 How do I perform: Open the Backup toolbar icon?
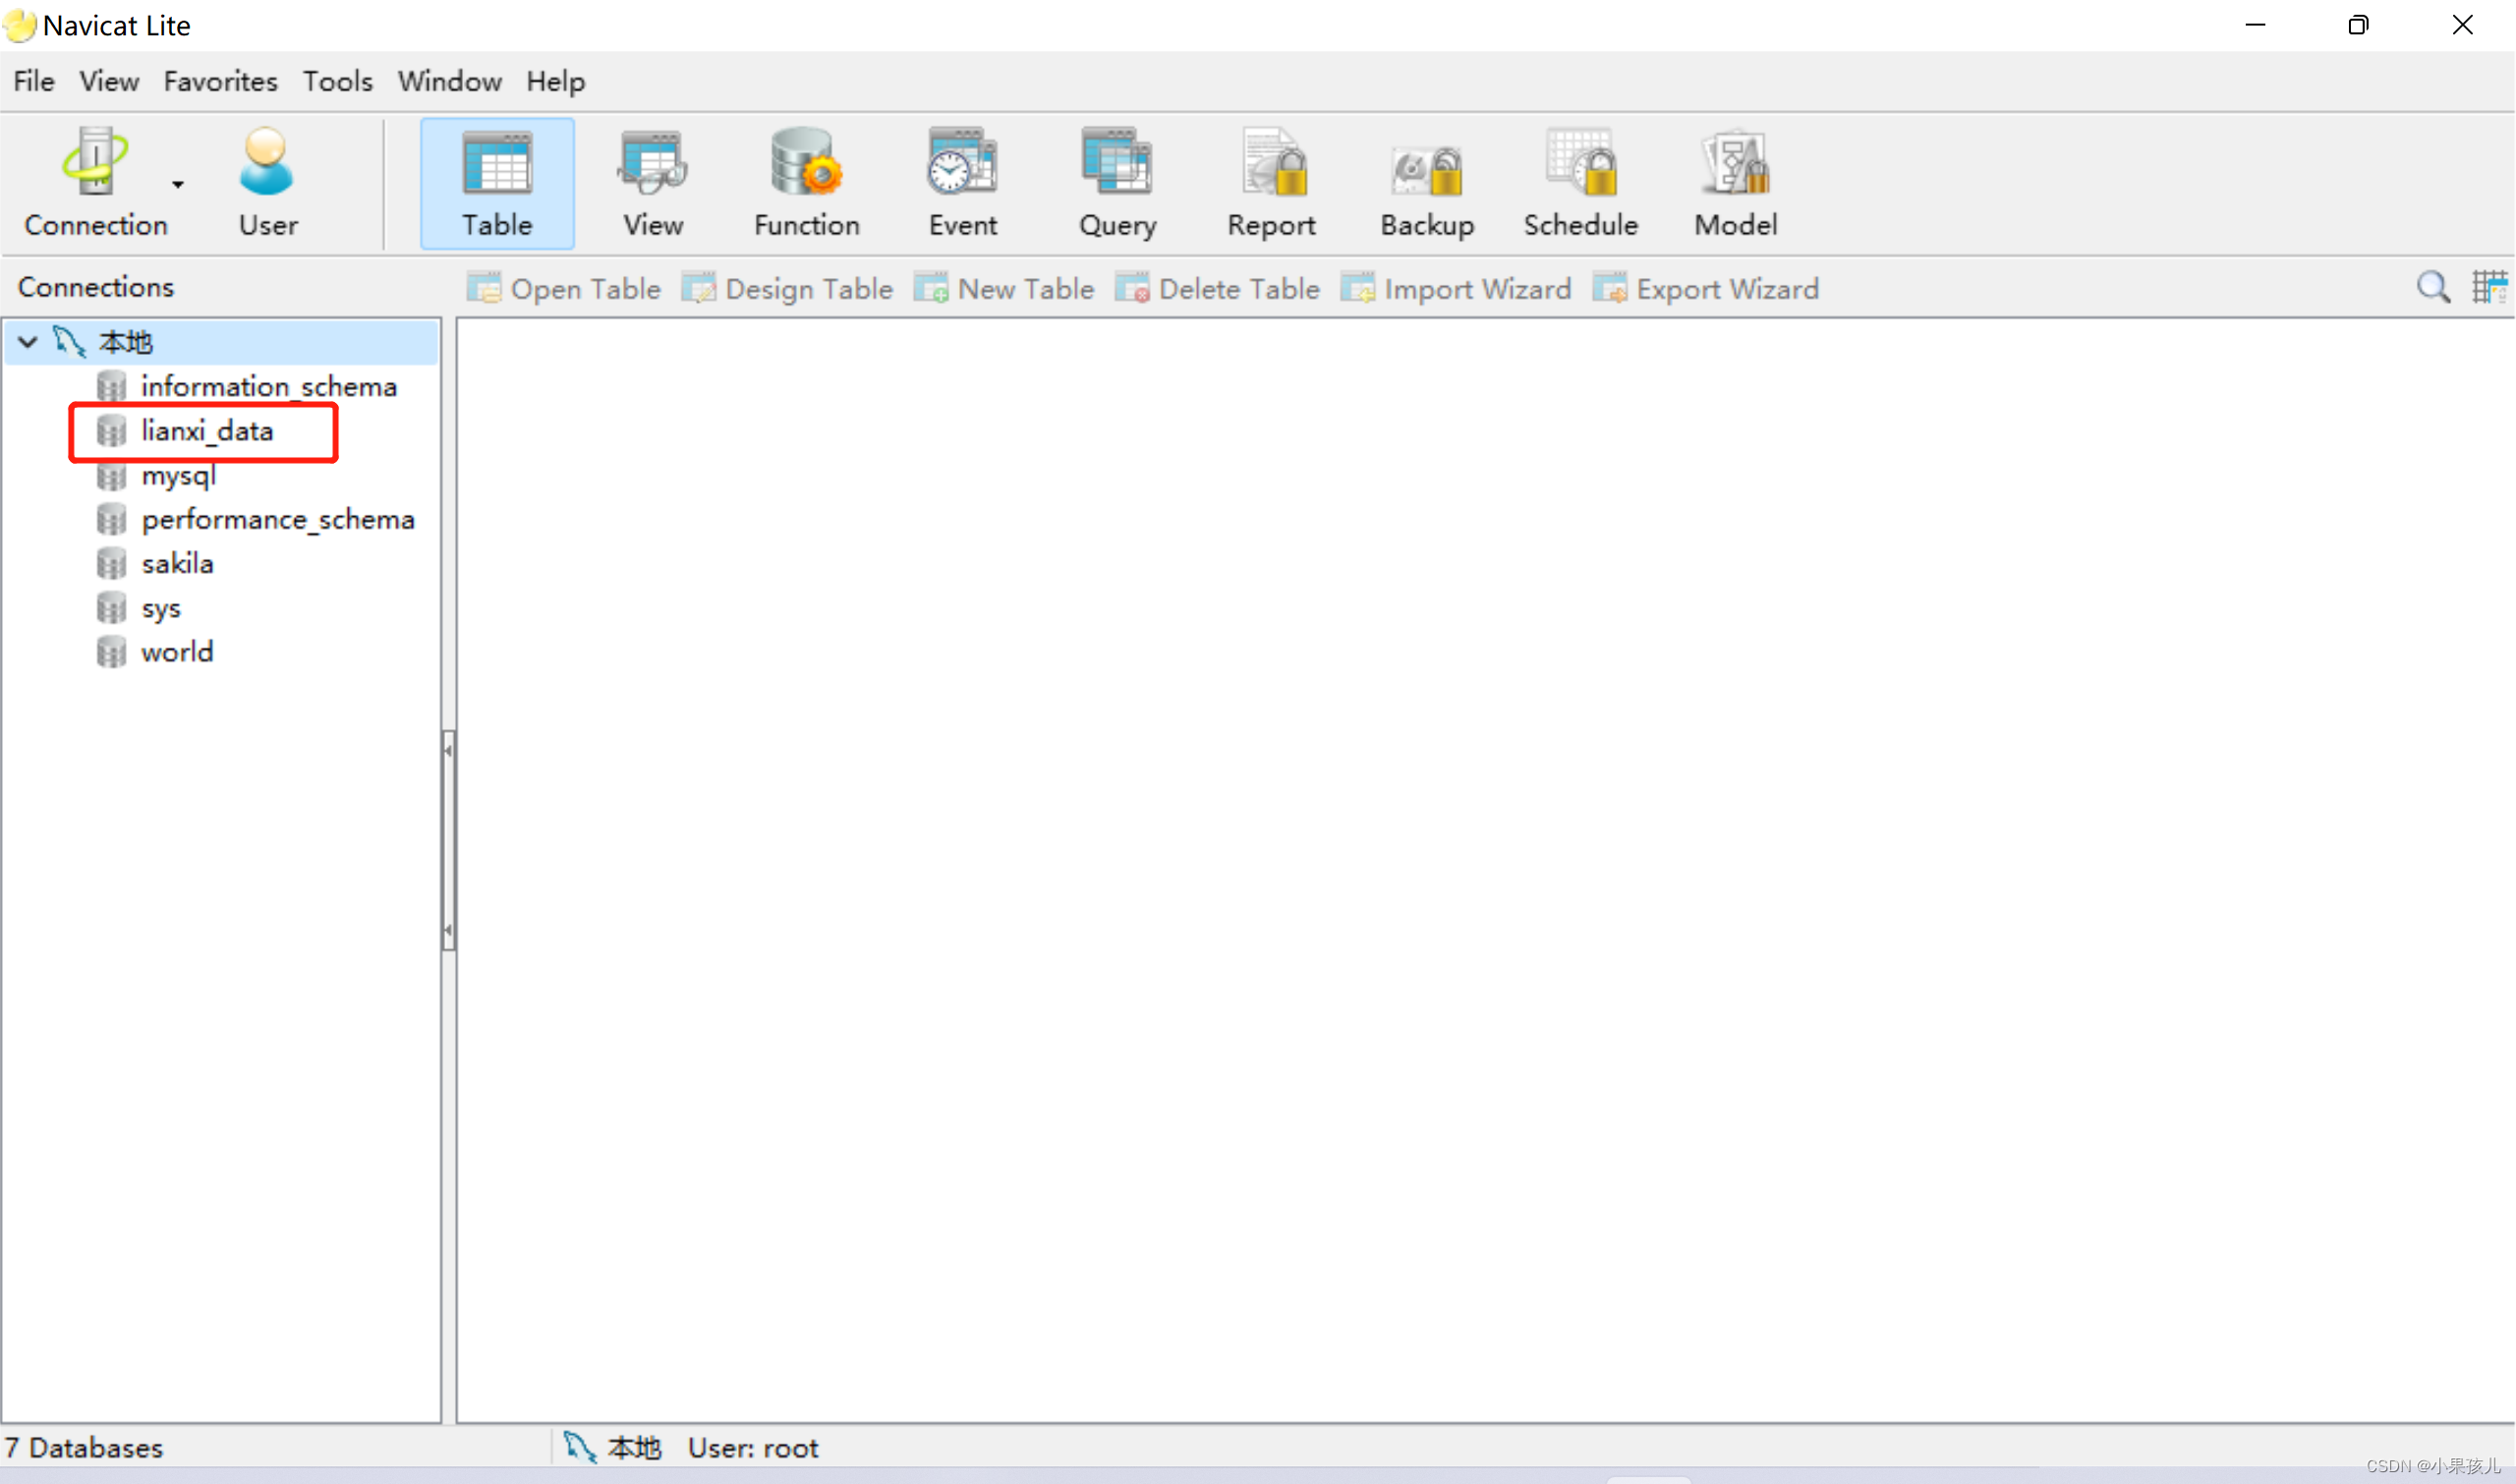1427,183
